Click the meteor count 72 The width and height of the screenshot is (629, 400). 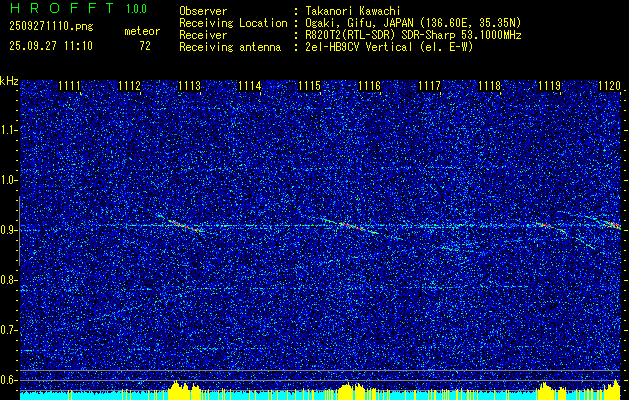[145, 46]
